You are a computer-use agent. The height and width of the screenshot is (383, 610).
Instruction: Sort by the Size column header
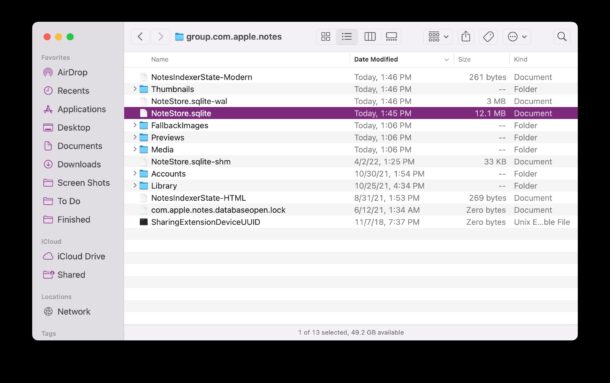click(465, 60)
